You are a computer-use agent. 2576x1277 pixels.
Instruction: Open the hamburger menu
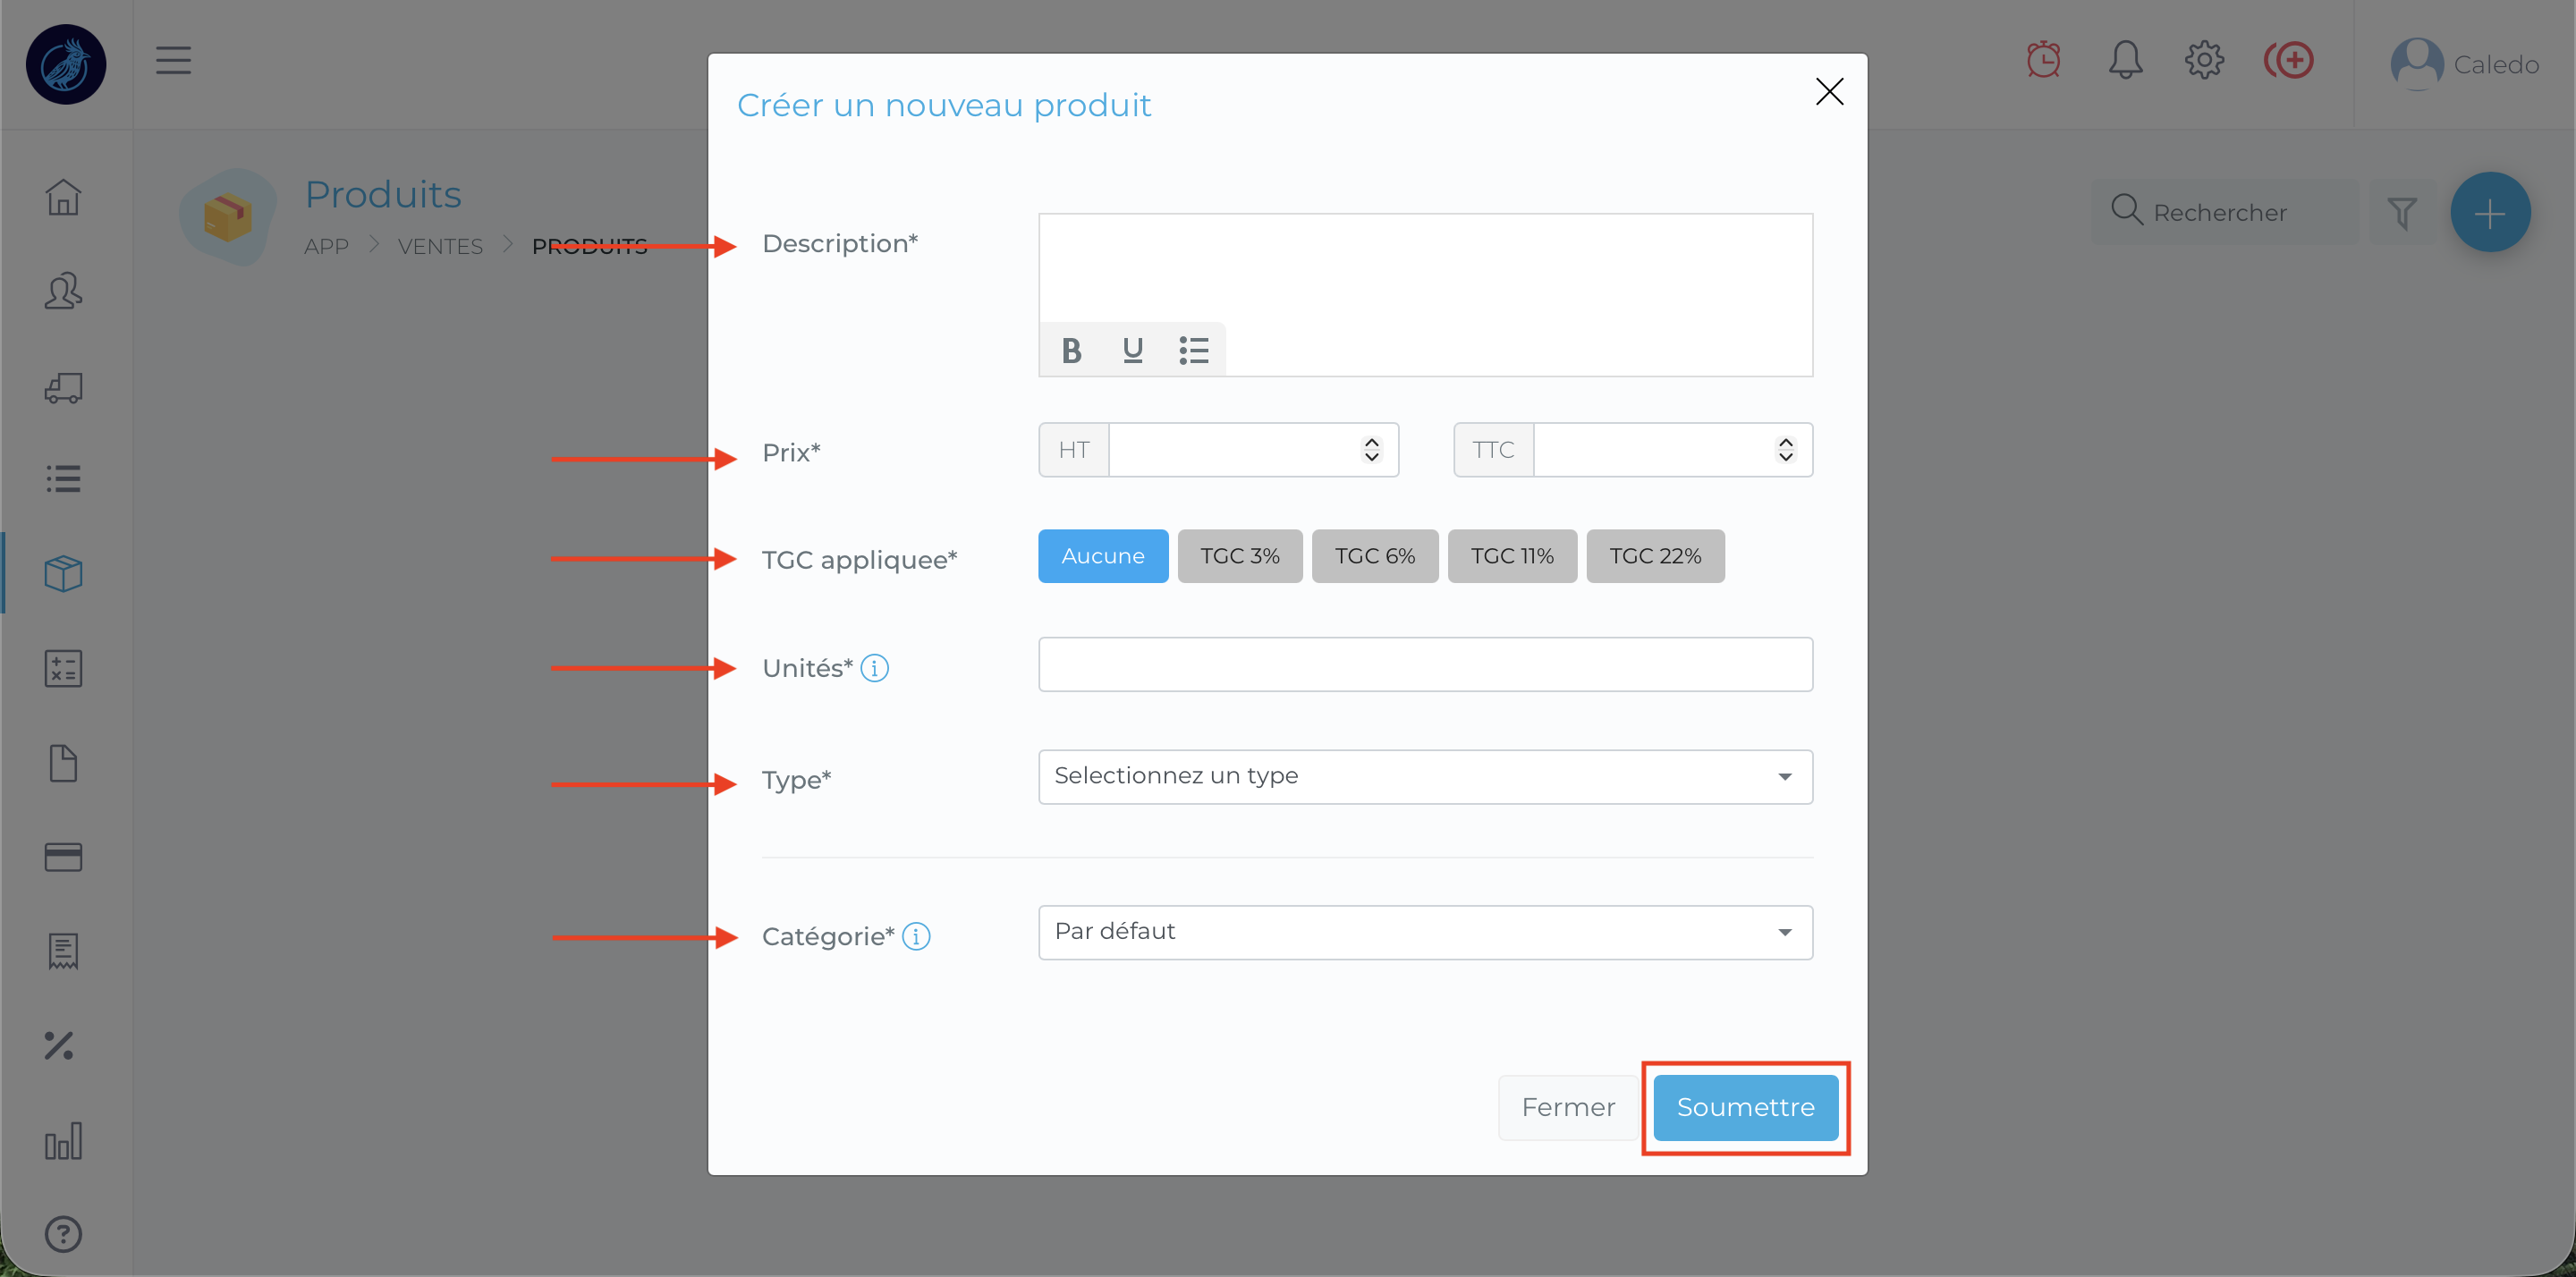click(173, 61)
